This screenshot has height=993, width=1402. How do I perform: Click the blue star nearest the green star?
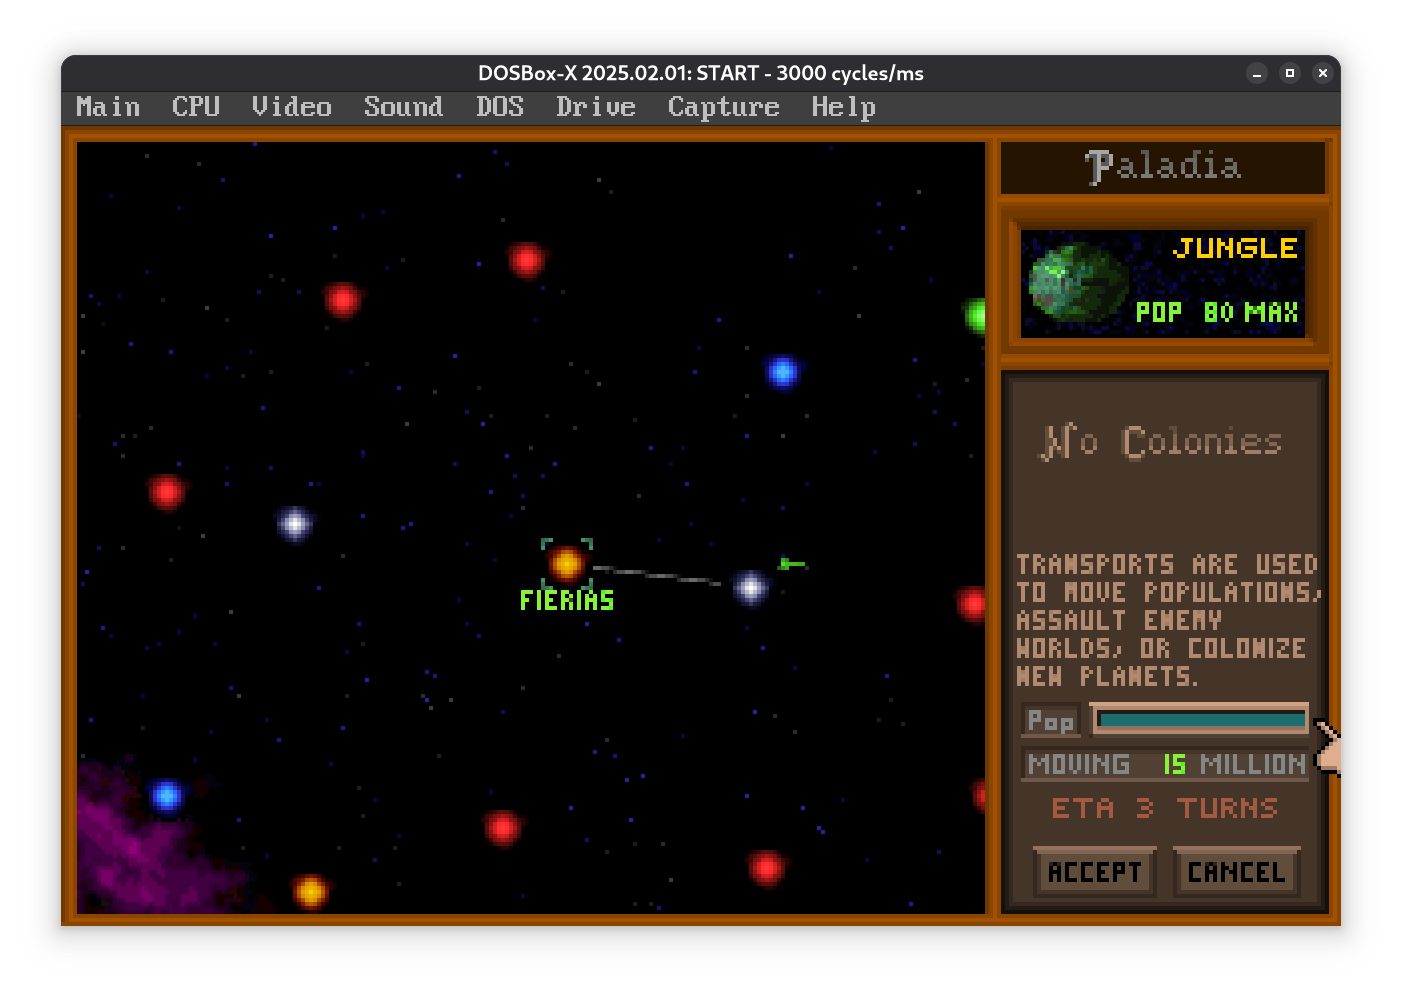[782, 372]
